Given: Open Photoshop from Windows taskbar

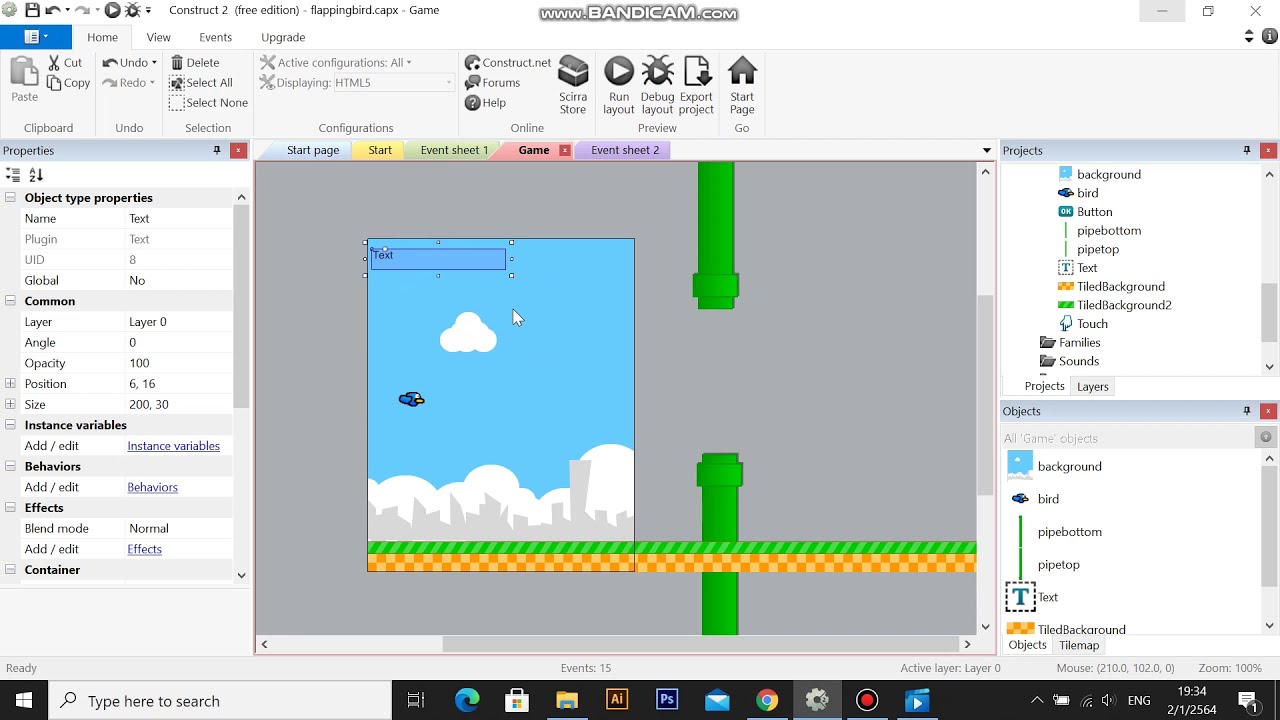Looking at the screenshot, I should [667, 700].
